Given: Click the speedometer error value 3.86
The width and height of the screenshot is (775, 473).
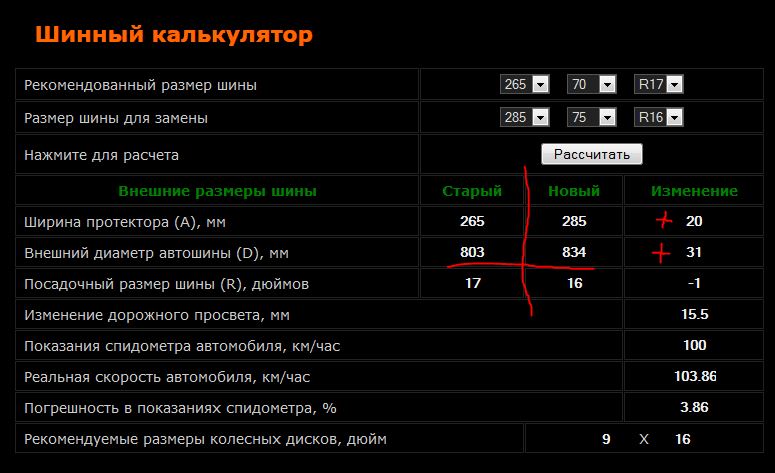Looking at the screenshot, I should (694, 407).
